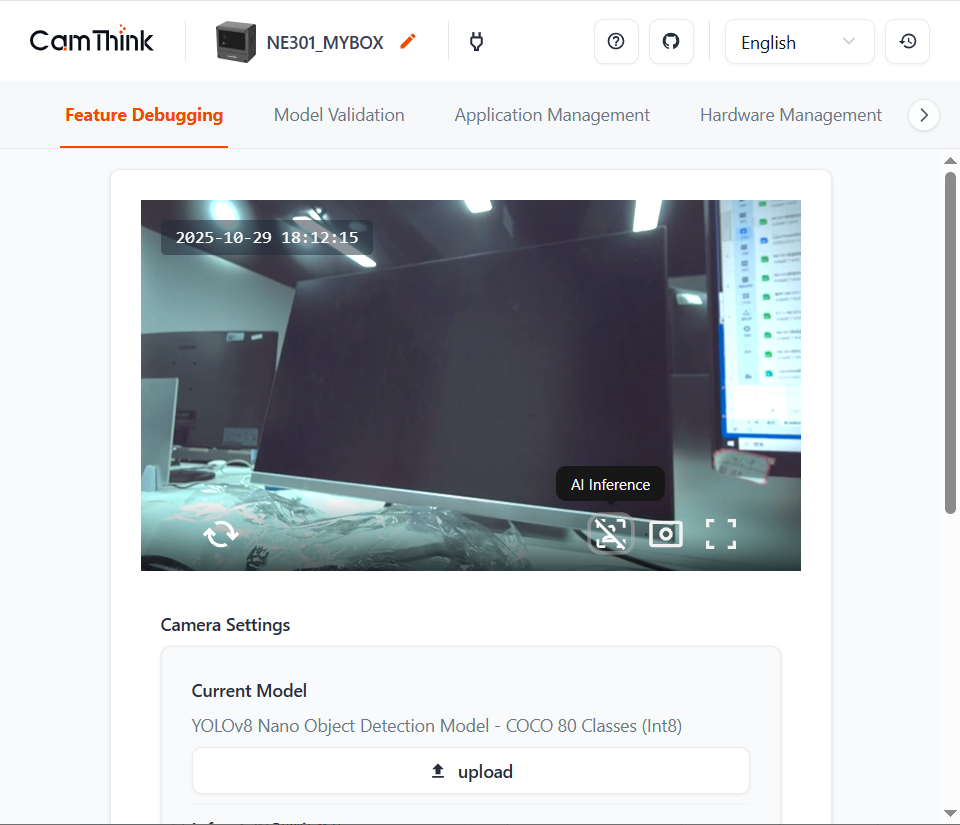Expand more tabs with the right chevron
The width and height of the screenshot is (960, 825).
coord(923,115)
